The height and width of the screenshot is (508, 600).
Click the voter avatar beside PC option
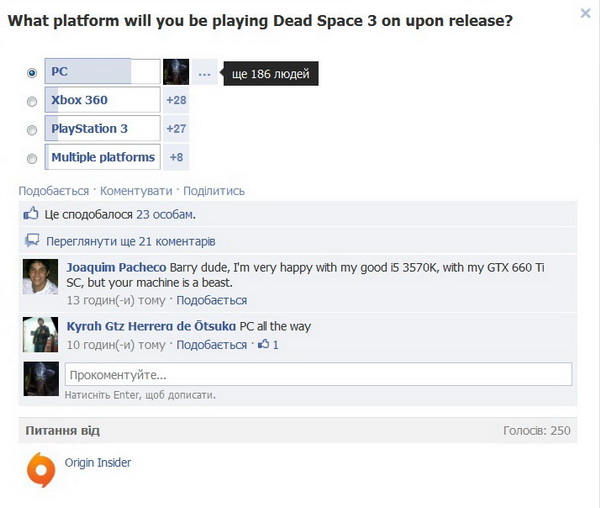tap(176, 72)
